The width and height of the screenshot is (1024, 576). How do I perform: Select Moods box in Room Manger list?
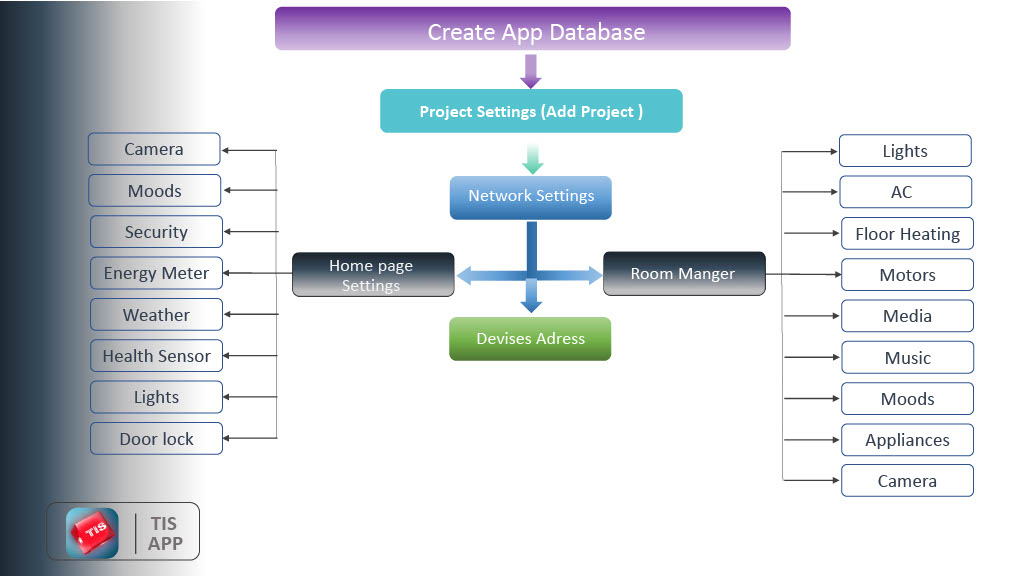tap(907, 398)
